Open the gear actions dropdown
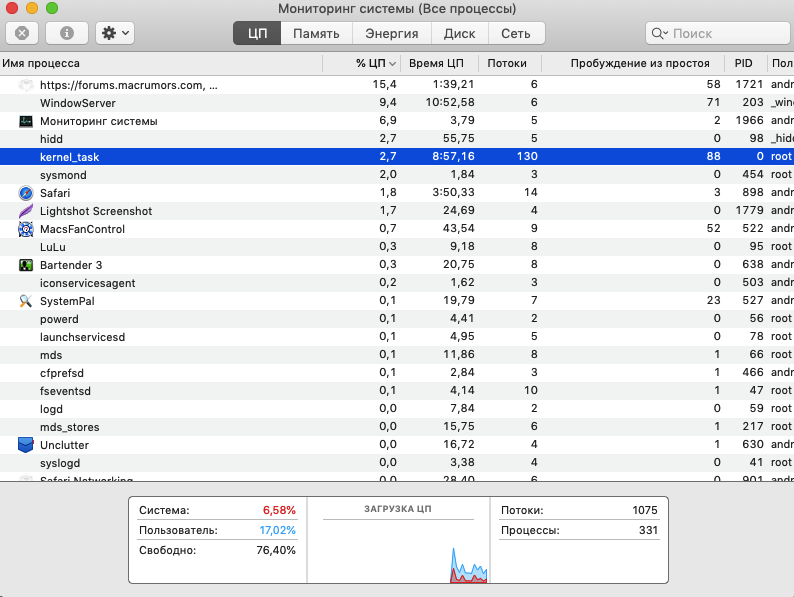This screenshot has width=794, height=597. click(x=115, y=33)
